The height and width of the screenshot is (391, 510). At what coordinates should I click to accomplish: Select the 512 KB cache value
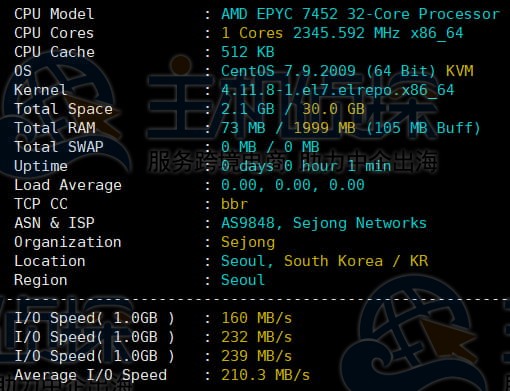[248, 52]
